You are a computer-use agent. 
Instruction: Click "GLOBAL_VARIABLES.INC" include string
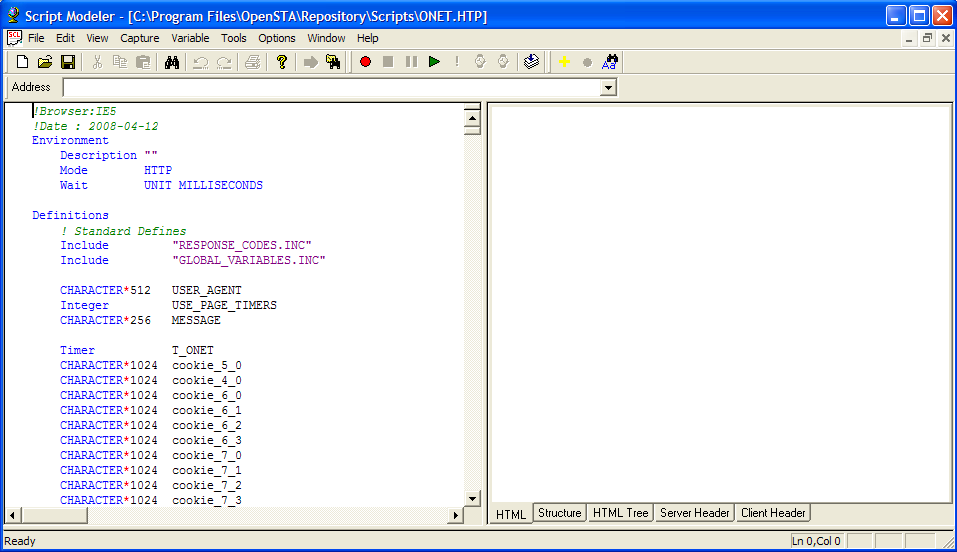[x=249, y=260]
